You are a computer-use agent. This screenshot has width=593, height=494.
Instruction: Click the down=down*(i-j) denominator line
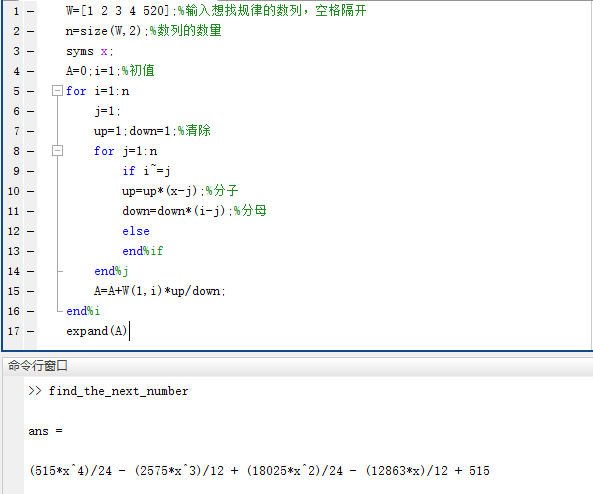(x=177, y=211)
